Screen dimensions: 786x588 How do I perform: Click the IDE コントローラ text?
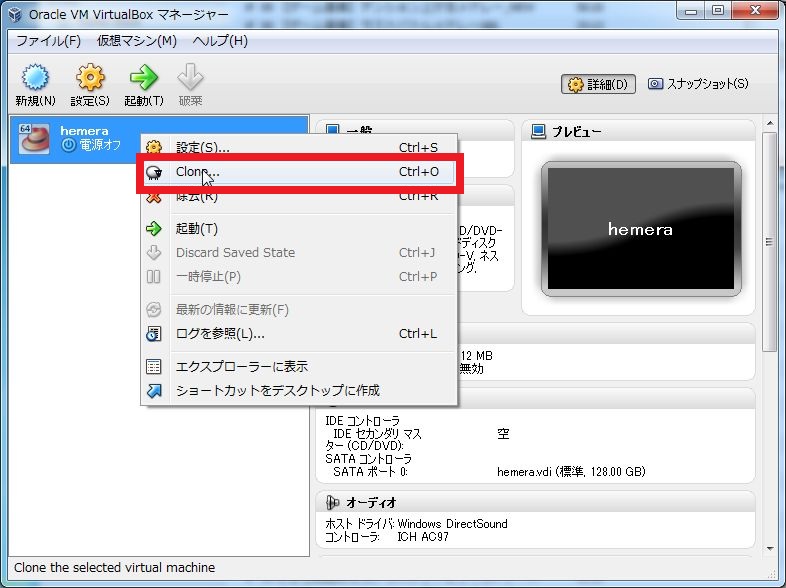[362, 421]
